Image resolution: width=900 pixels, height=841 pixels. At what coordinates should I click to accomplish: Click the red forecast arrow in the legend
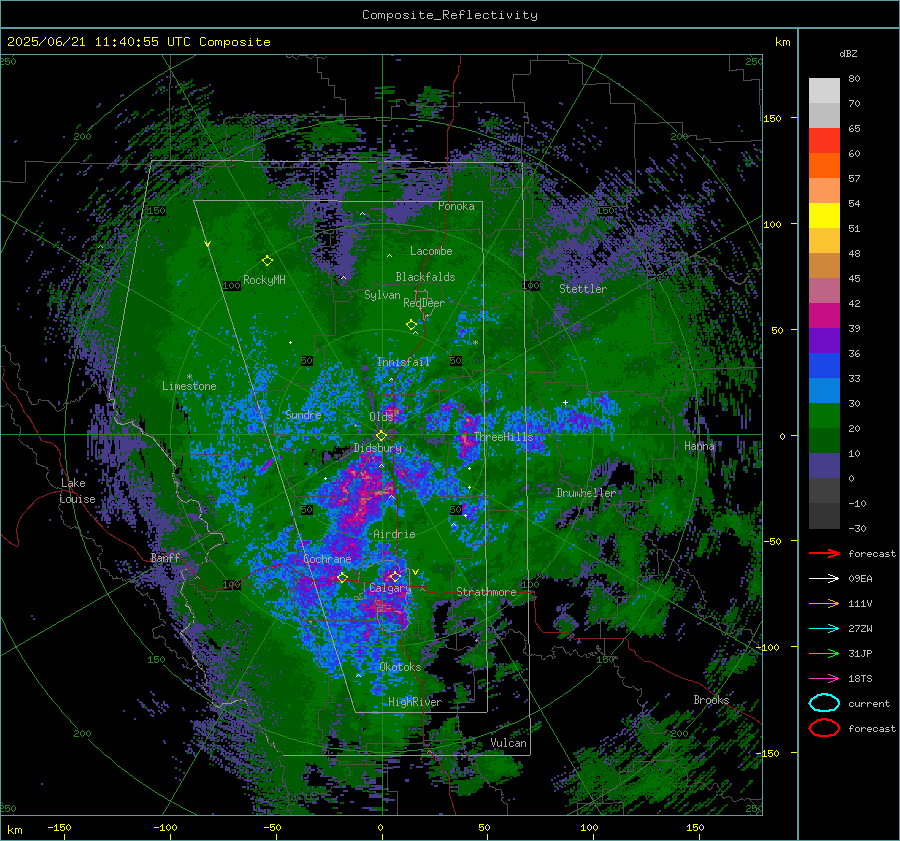pos(824,553)
